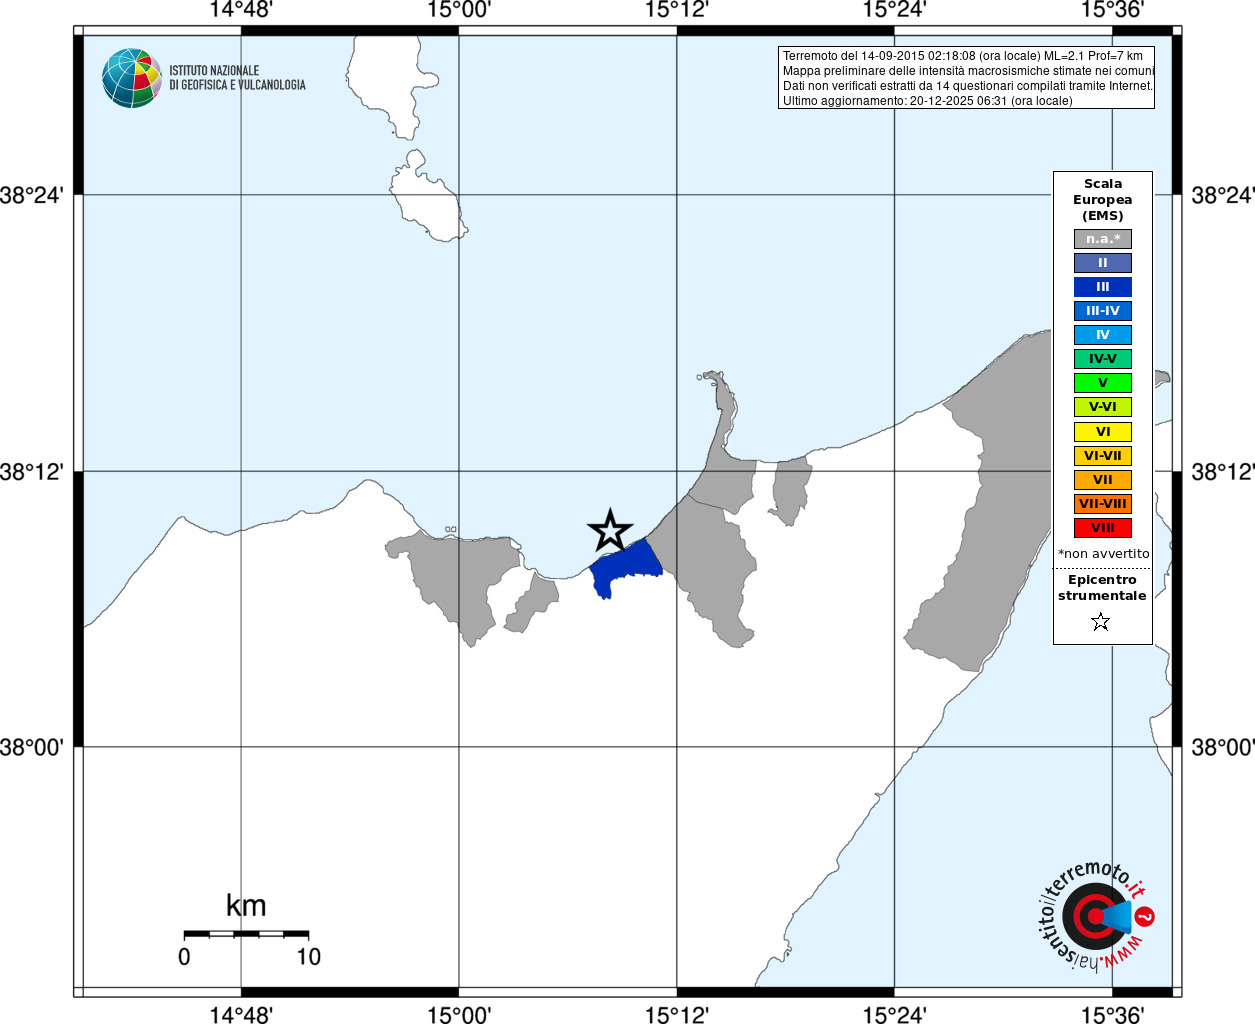Screen dimensions: 1255x1024
Task: Click the legend epicenter star symbol
Action: (x=1101, y=622)
